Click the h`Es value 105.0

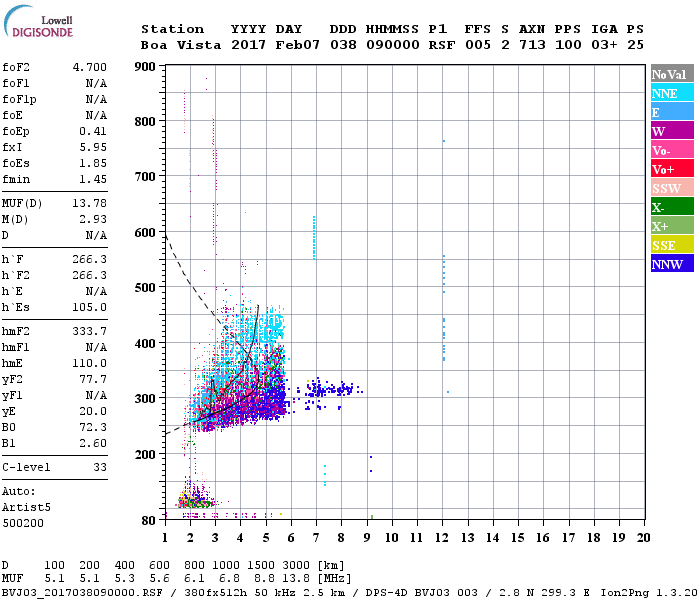[90, 308]
